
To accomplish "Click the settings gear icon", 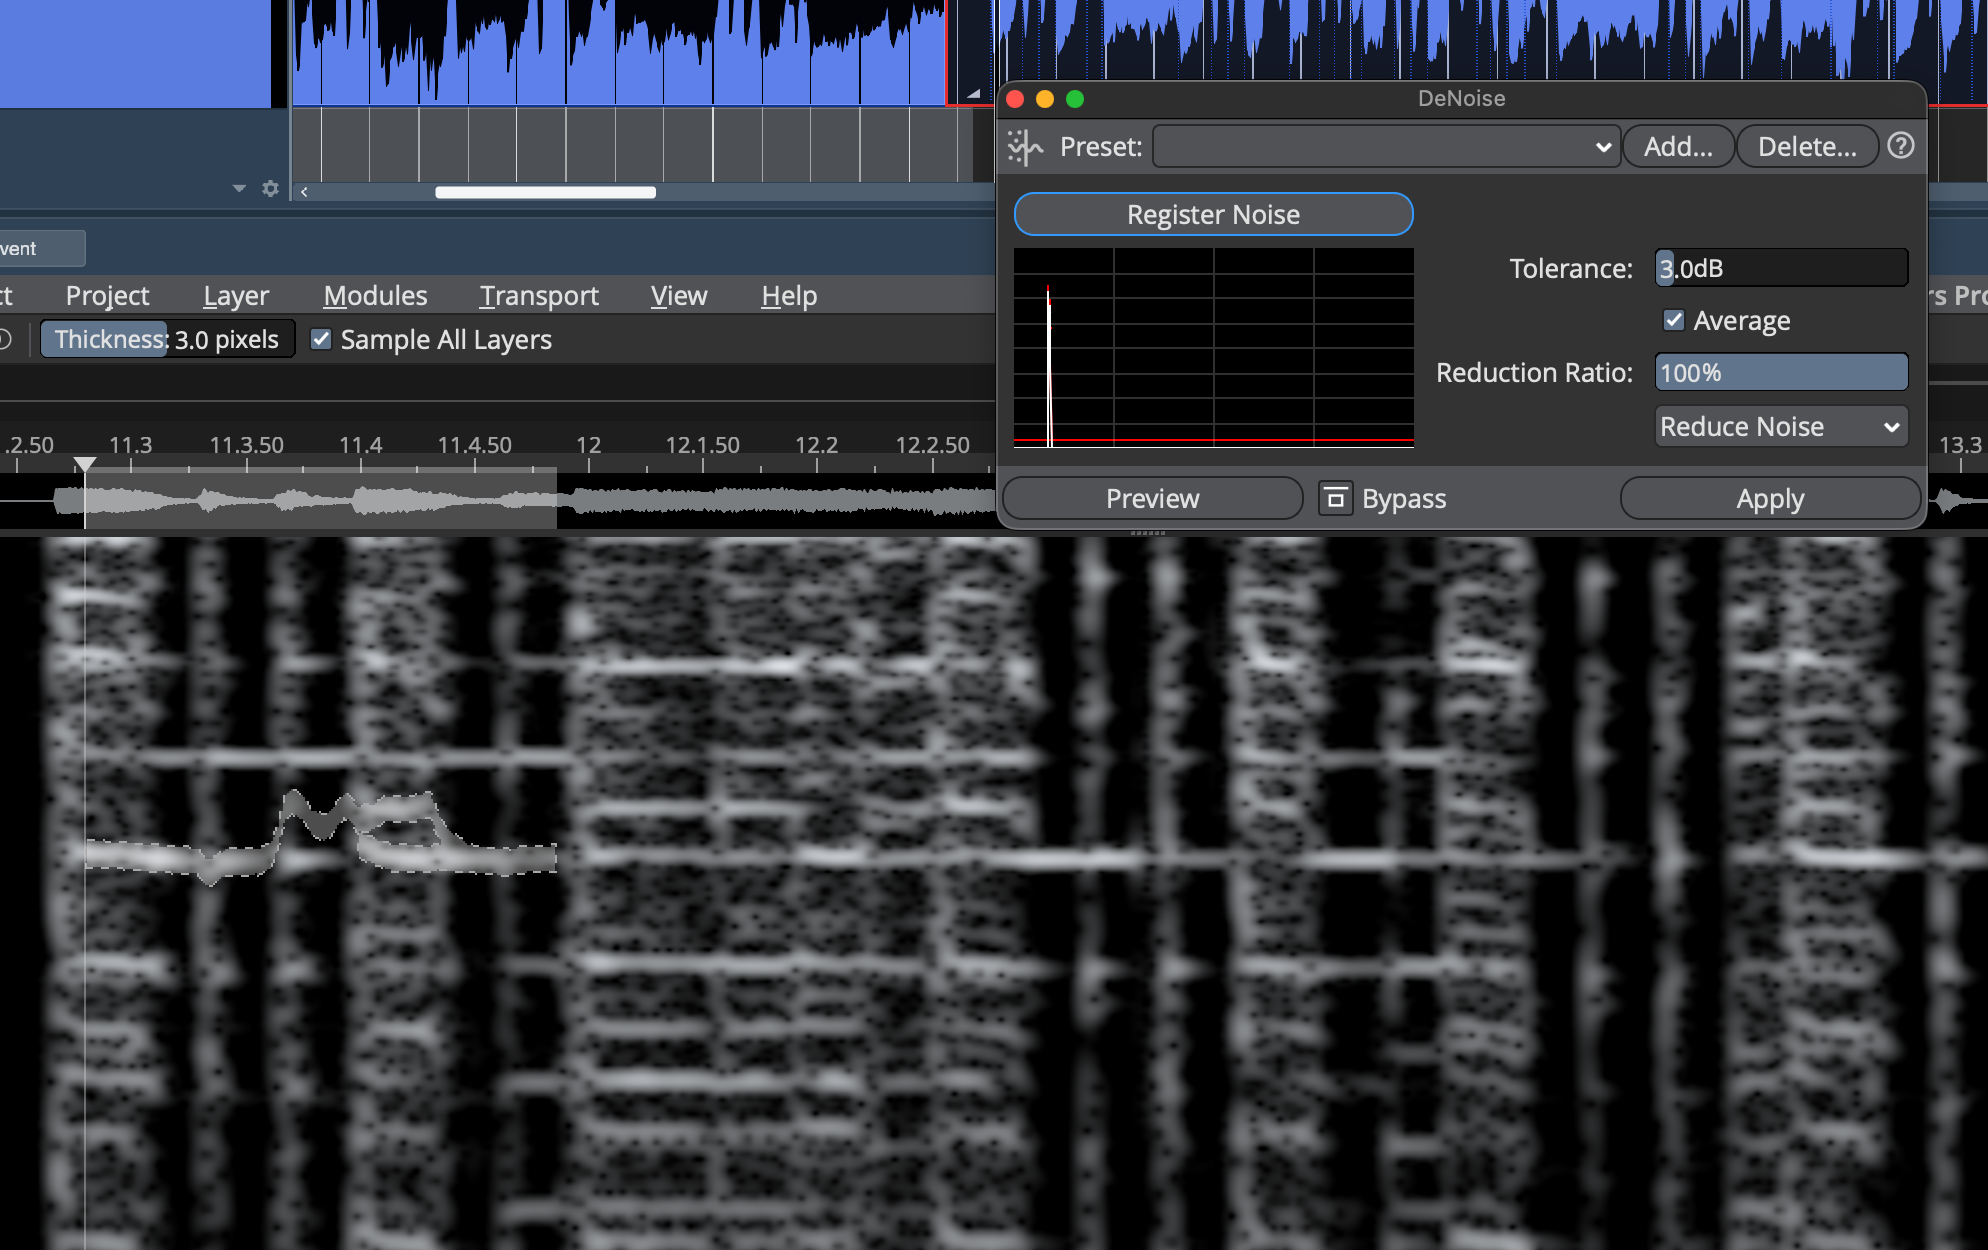I will coord(270,188).
